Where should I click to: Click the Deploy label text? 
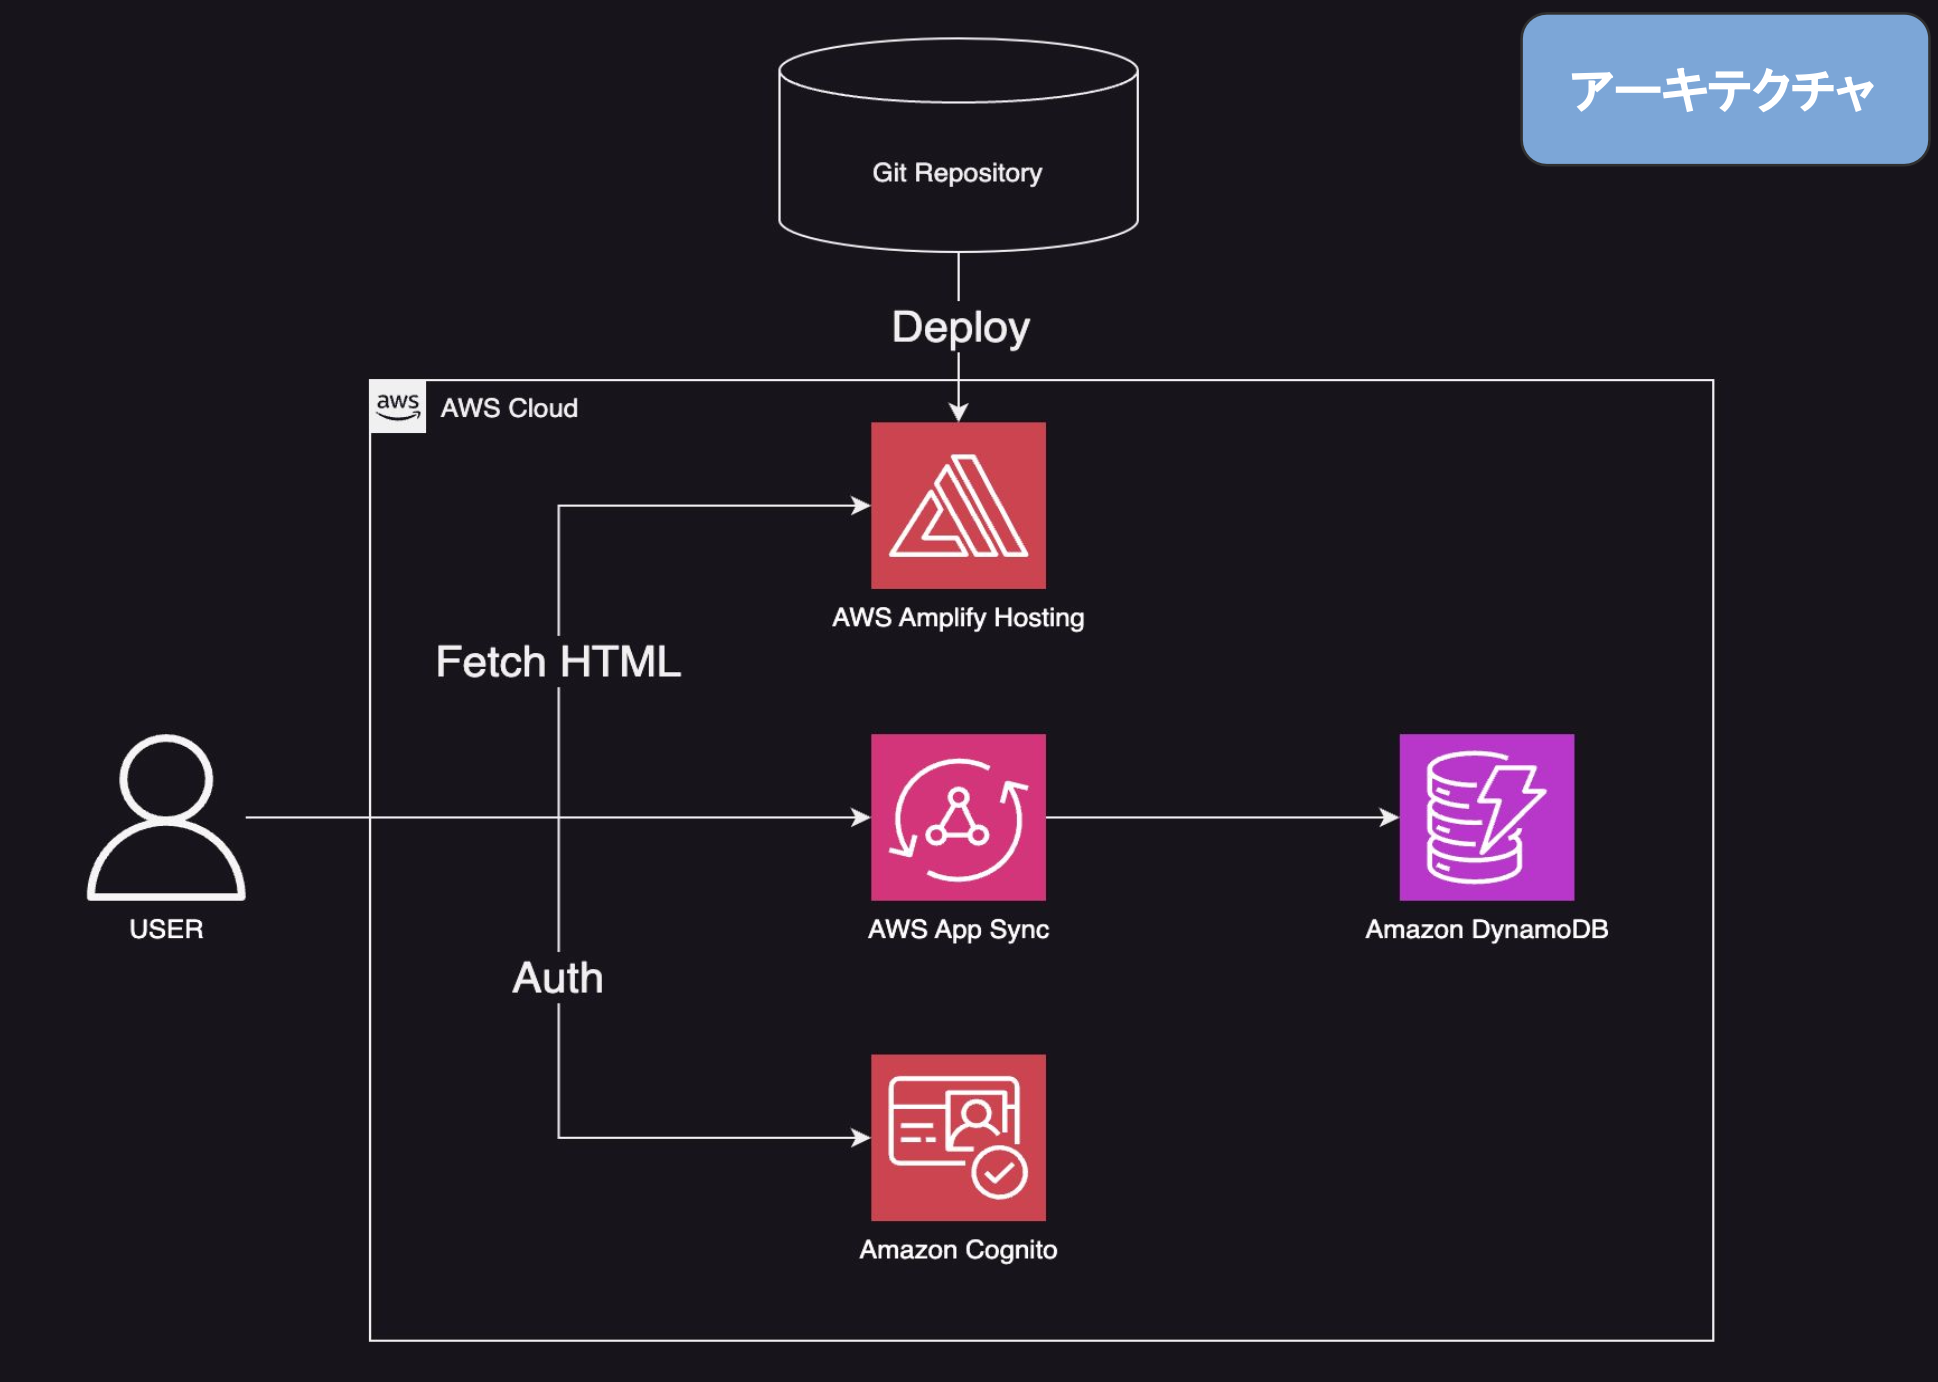point(960,327)
